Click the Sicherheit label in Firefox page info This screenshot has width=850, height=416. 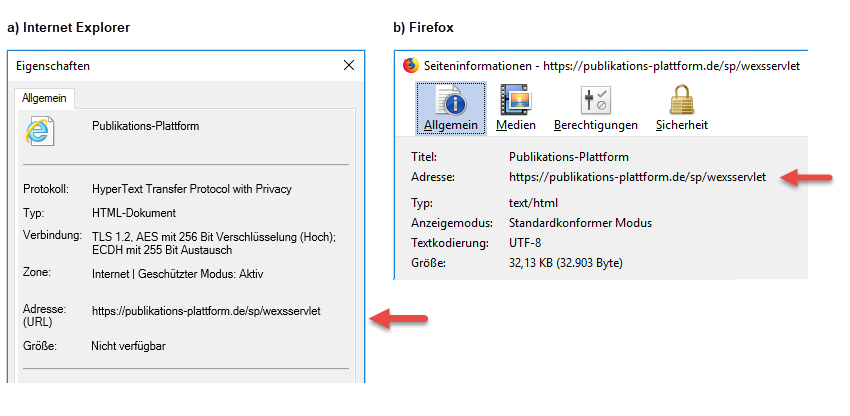pyautogui.click(x=682, y=125)
